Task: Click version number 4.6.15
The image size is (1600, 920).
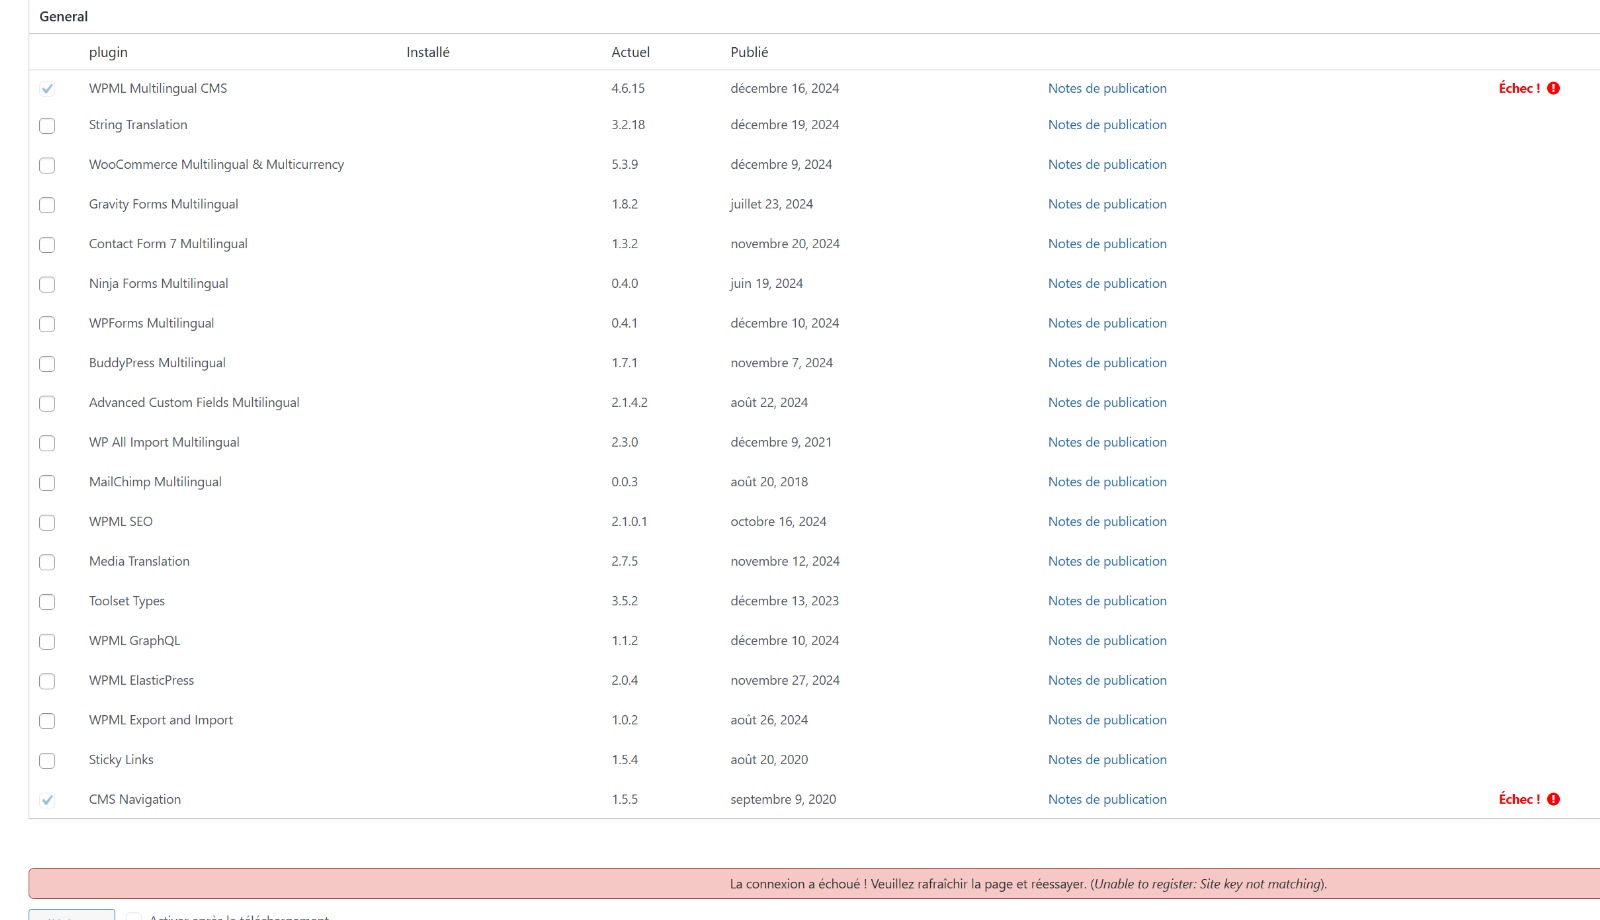Action: click(628, 88)
